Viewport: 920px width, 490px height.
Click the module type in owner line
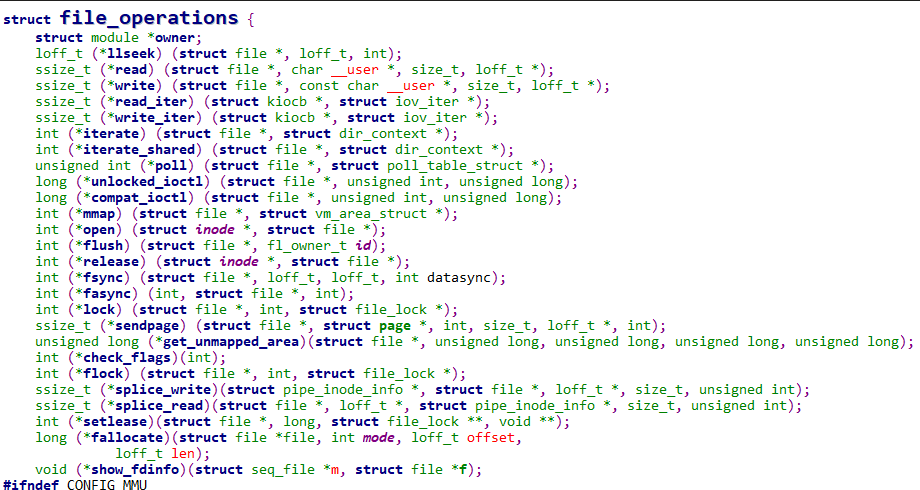pyautogui.click(x=115, y=38)
